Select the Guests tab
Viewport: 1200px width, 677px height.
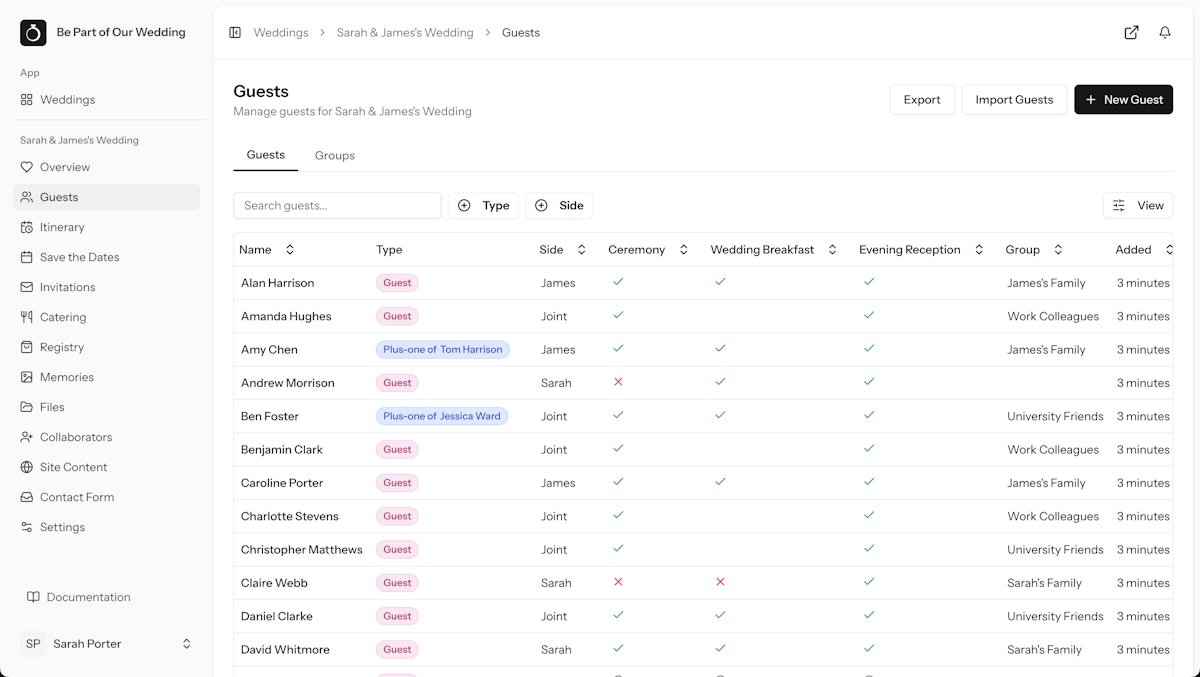[x=266, y=155]
